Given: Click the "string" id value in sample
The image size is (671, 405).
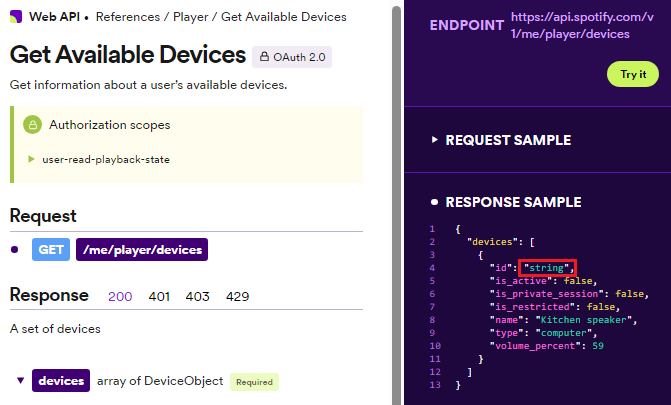Looking at the screenshot, I should 546,268.
